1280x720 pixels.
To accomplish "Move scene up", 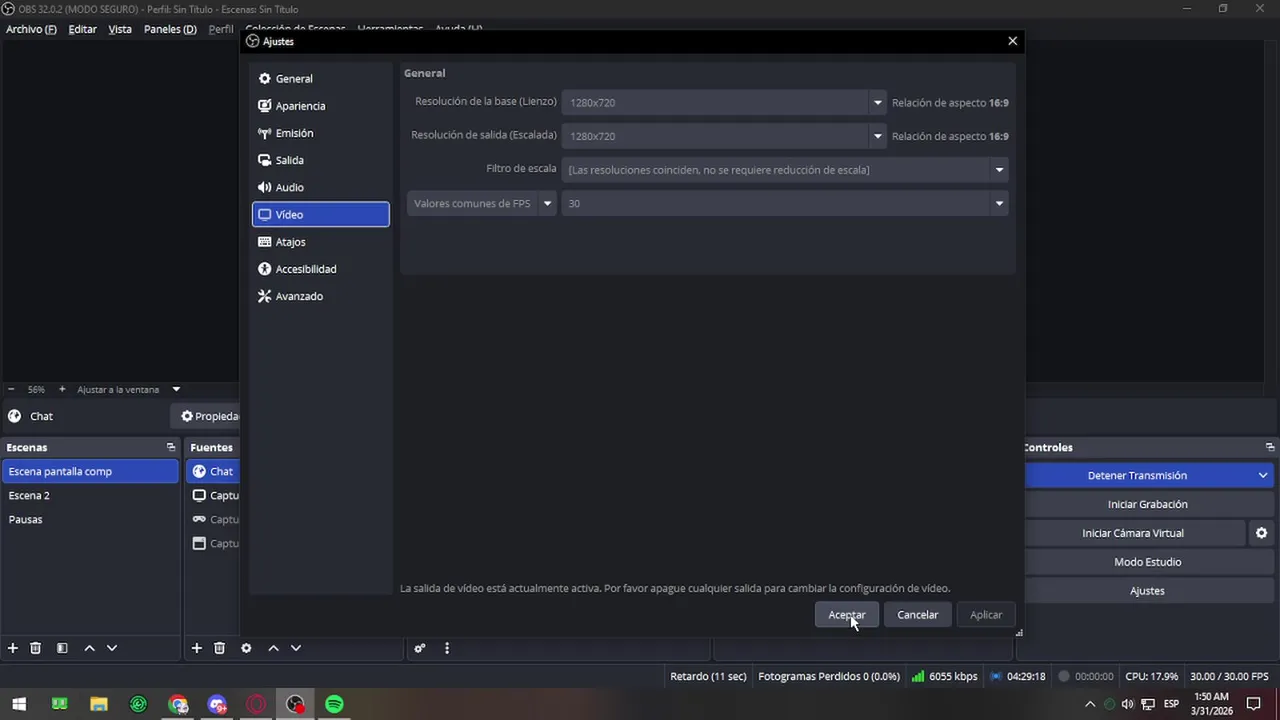I will [x=89, y=648].
